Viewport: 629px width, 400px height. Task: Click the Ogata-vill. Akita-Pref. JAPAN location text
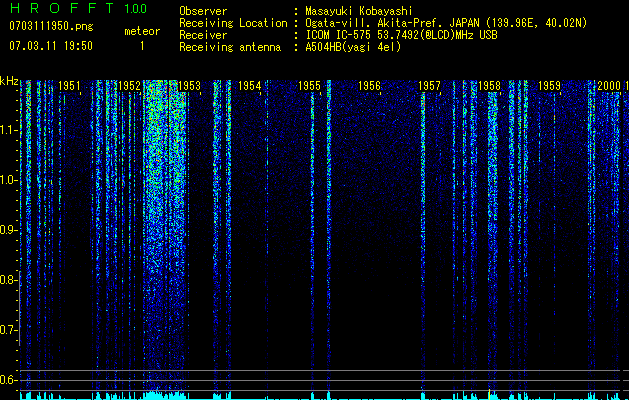[446, 23]
